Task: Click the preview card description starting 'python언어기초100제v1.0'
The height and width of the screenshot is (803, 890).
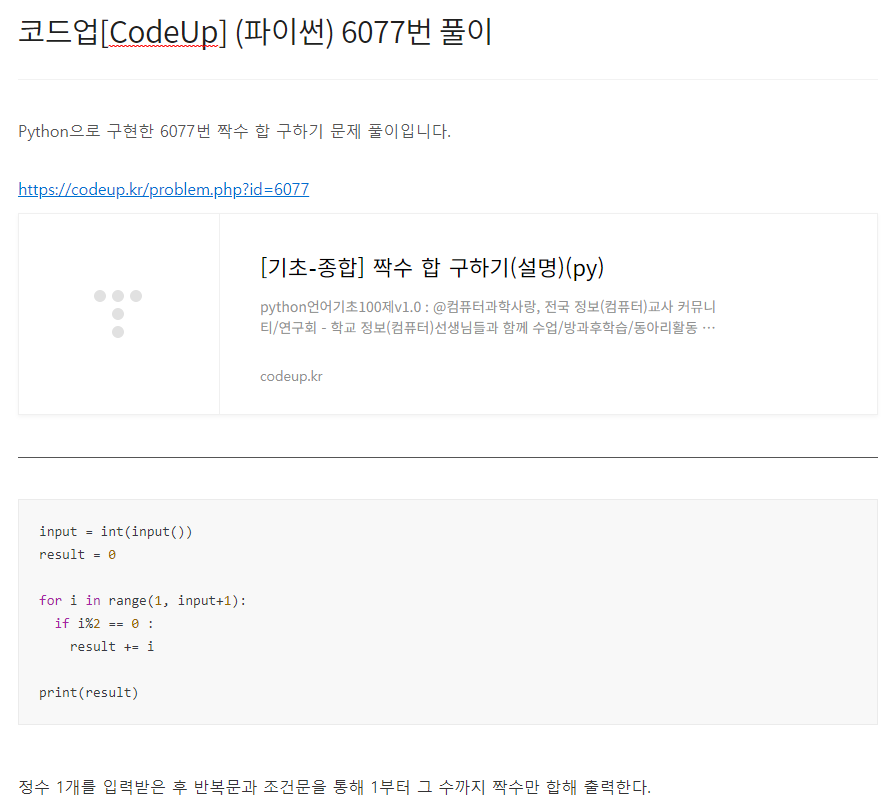Action: click(x=488, y=317)
